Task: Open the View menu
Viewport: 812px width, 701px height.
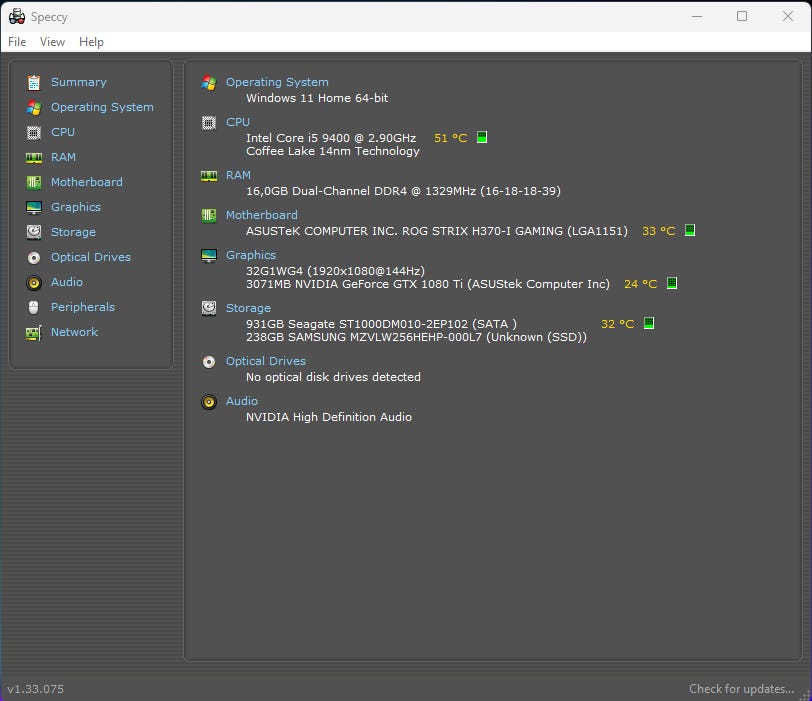Action: (x=52, y=42)
